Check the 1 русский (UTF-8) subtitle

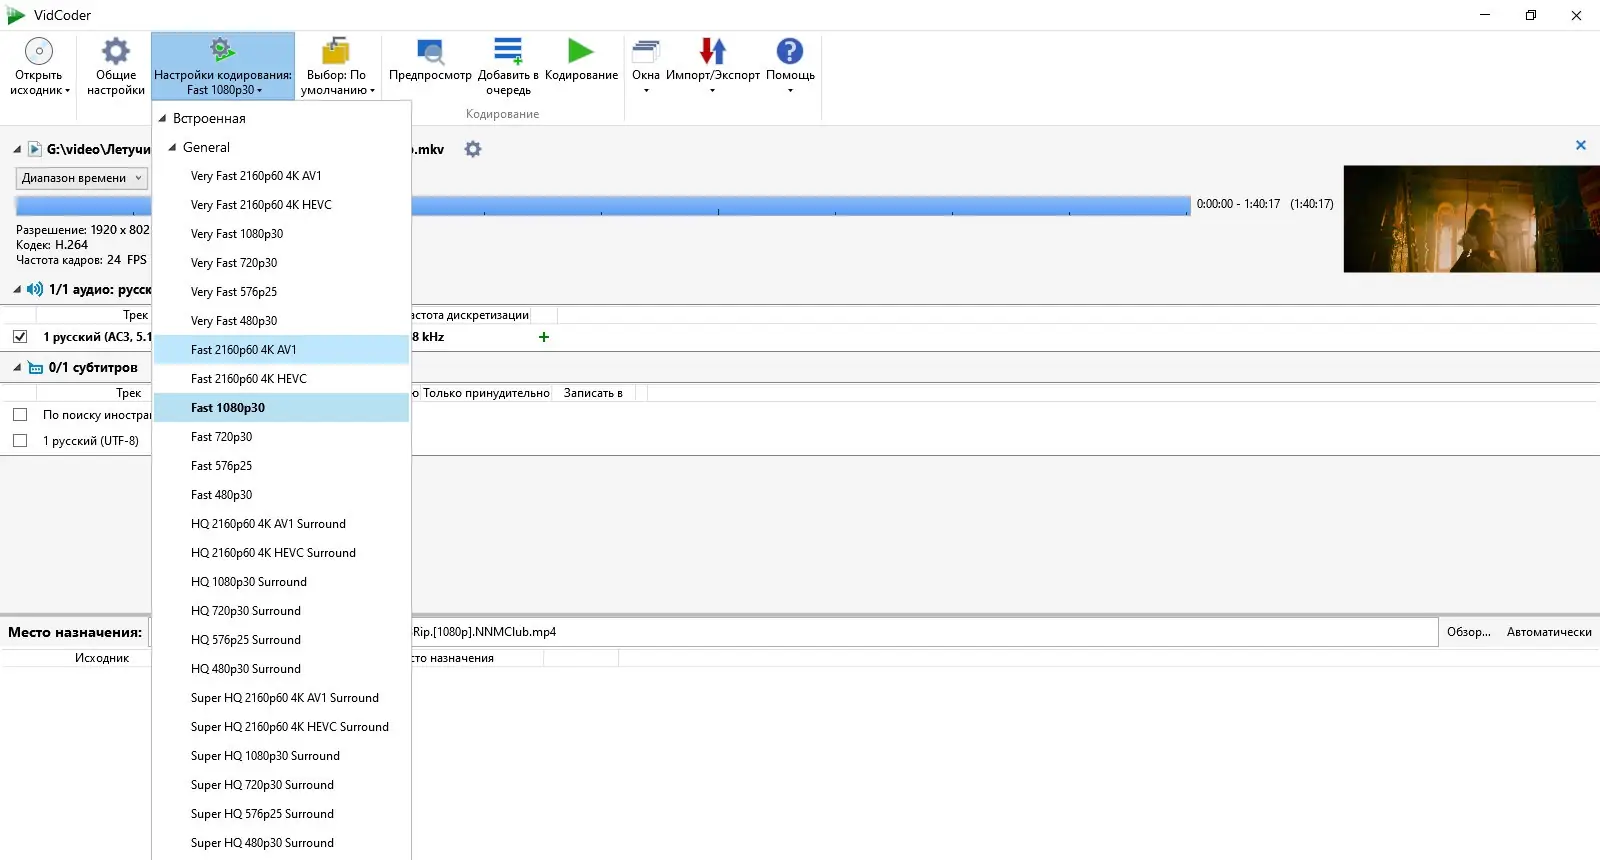pos(20,440)
